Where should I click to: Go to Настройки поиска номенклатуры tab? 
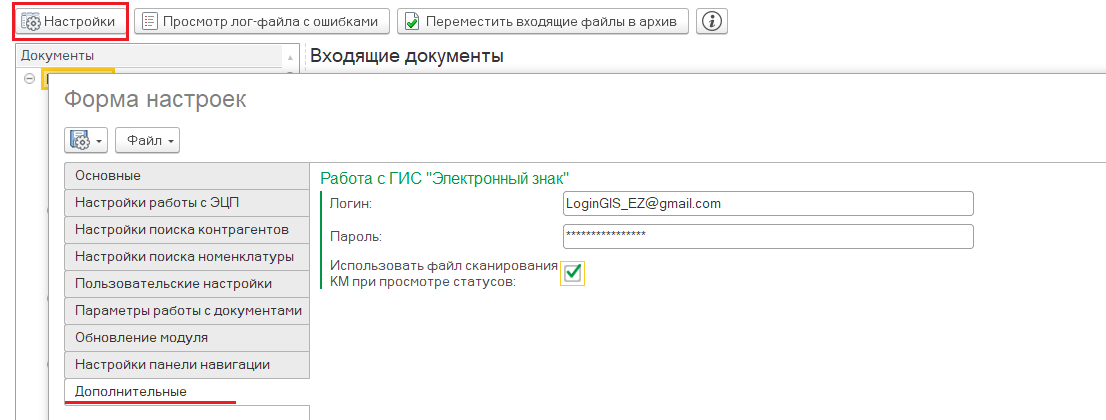(x=184, y=257)
